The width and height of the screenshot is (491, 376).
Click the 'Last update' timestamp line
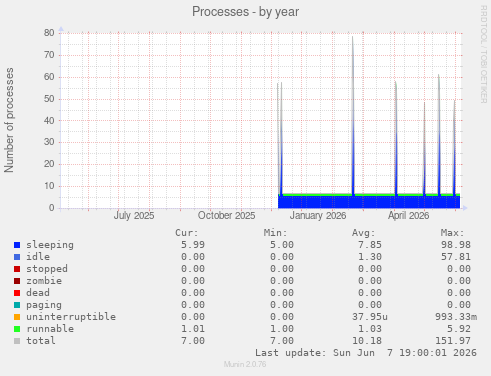coord(366,353)
